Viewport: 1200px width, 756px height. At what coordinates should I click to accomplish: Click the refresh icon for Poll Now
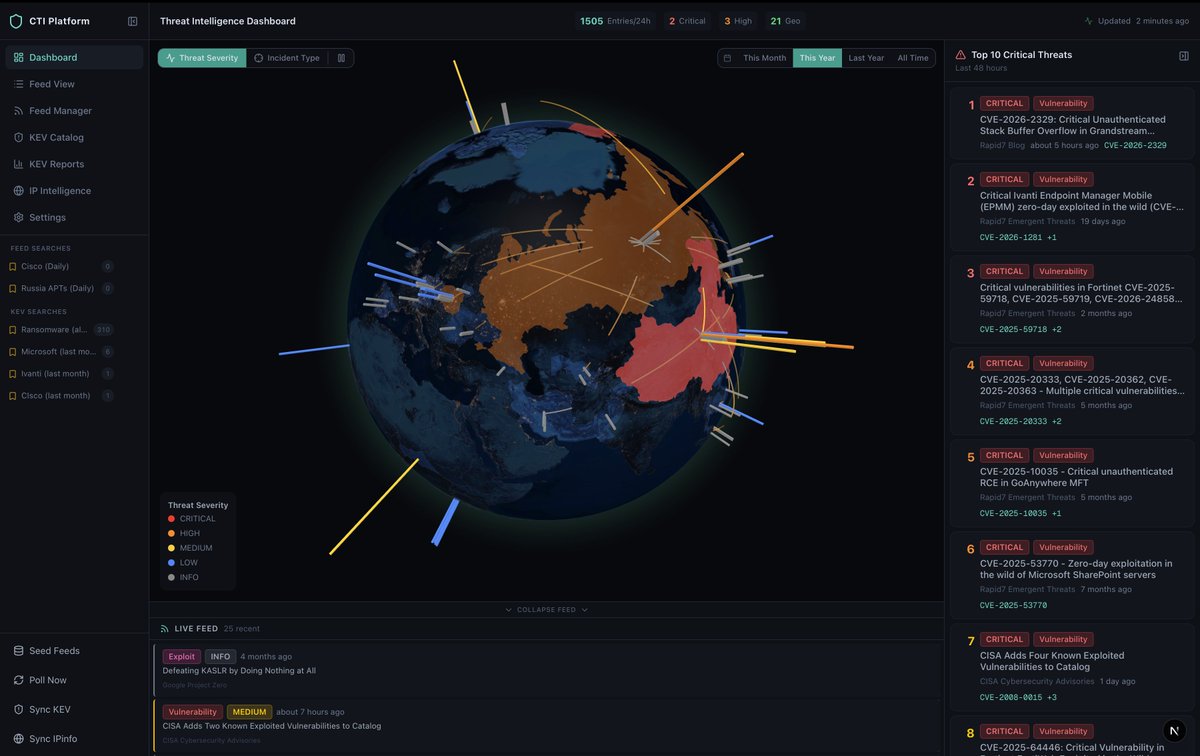click(19, 680)
